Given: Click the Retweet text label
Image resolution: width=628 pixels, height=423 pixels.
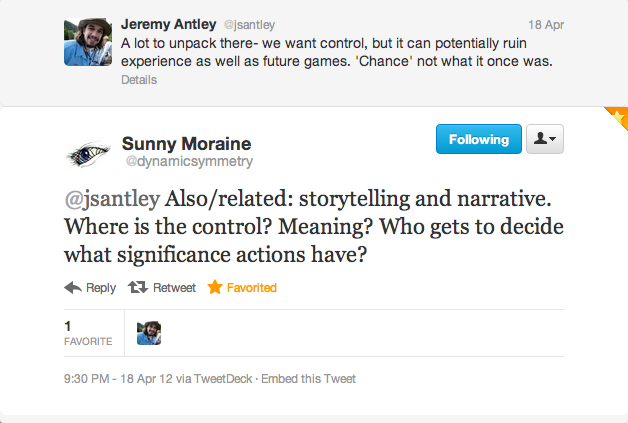Looking at the screenshot, I should point(174,288).
